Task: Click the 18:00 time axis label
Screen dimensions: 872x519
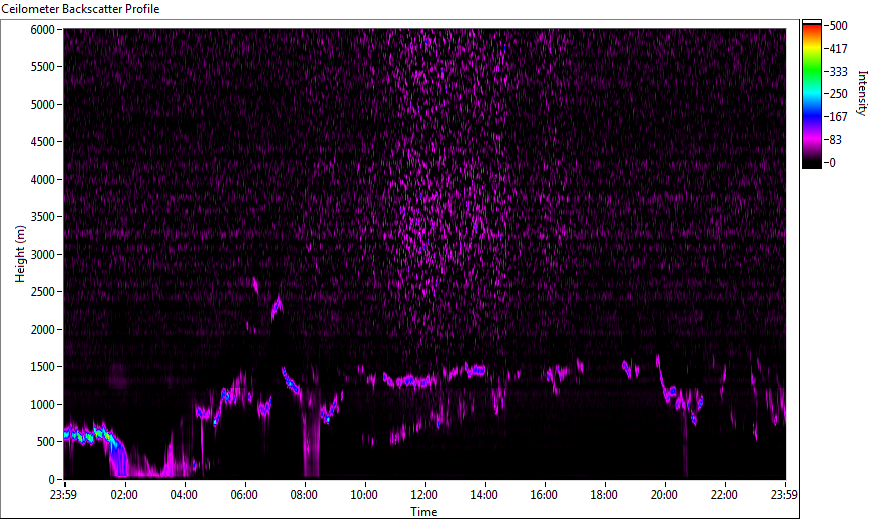Action: 605,495
